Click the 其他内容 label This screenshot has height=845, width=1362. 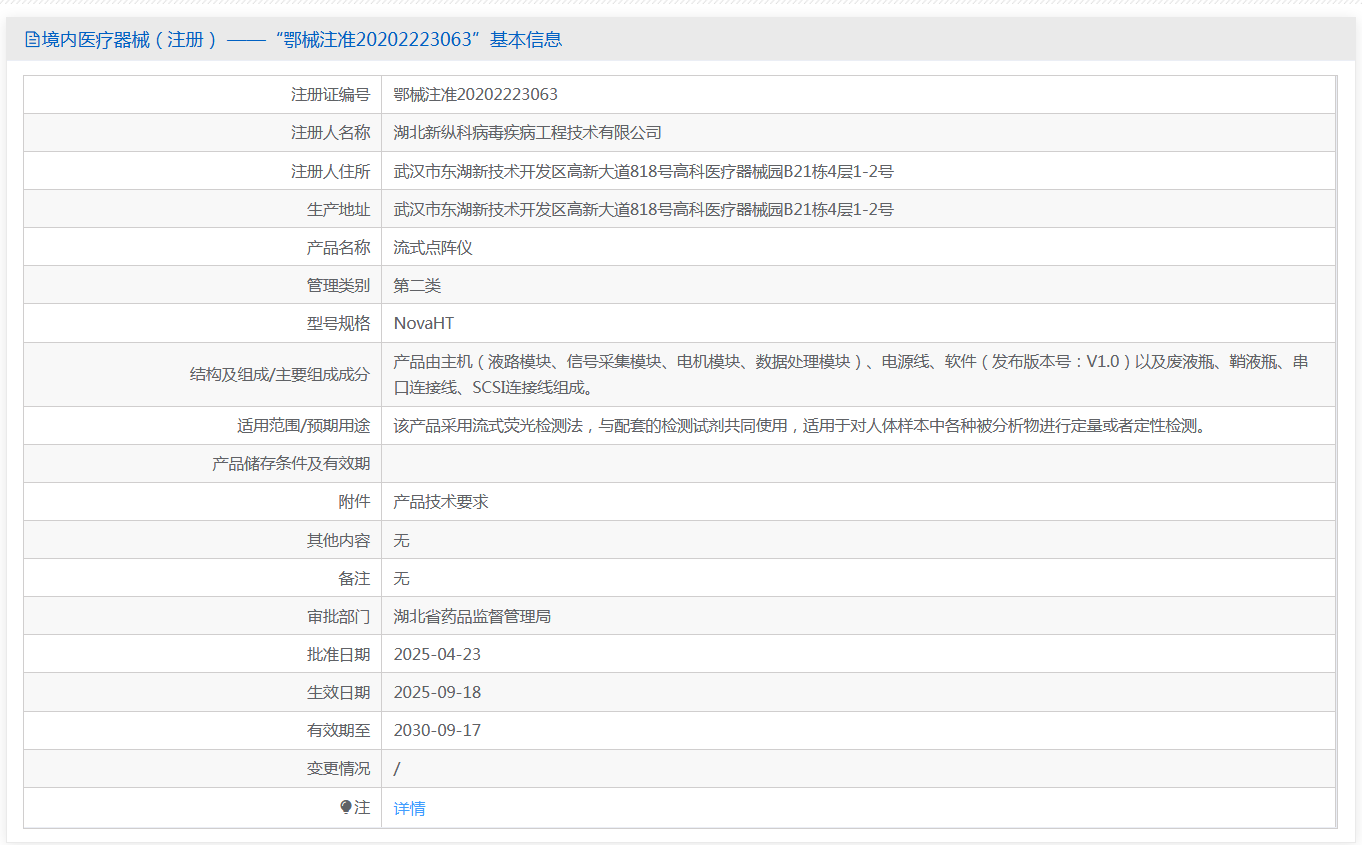pyautogui.click(x=339, y=540)
